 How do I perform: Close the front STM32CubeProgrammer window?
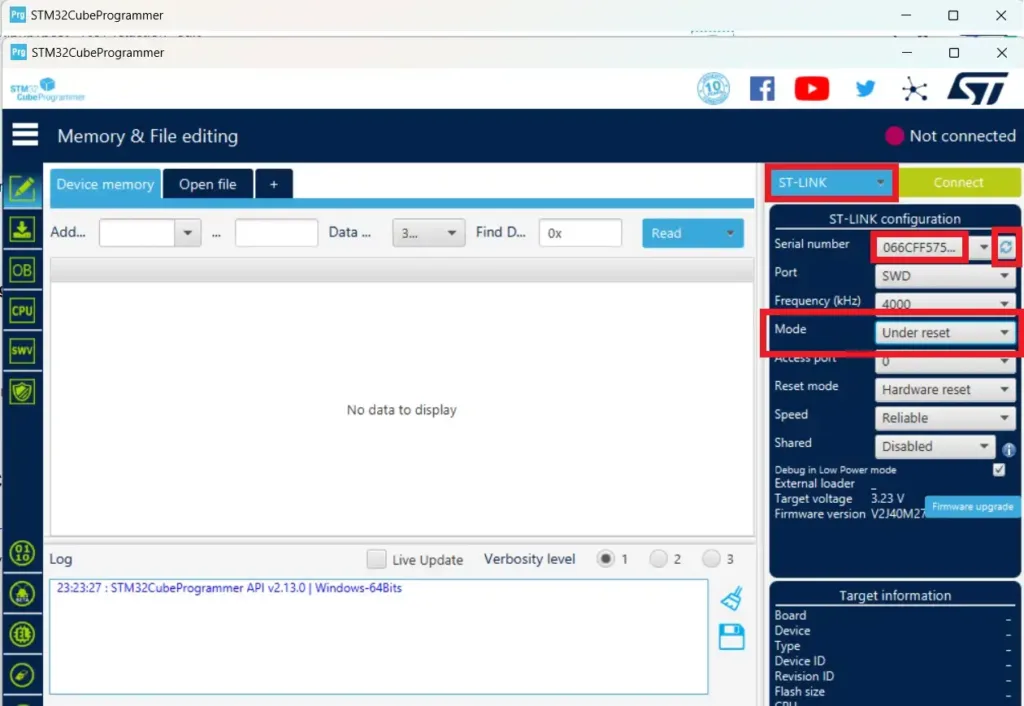tap(1002, 52)
